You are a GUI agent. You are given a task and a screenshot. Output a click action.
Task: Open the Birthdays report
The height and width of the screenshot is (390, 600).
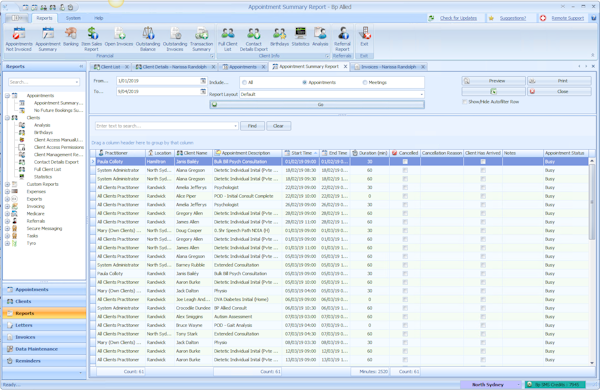tap(280, 37)
